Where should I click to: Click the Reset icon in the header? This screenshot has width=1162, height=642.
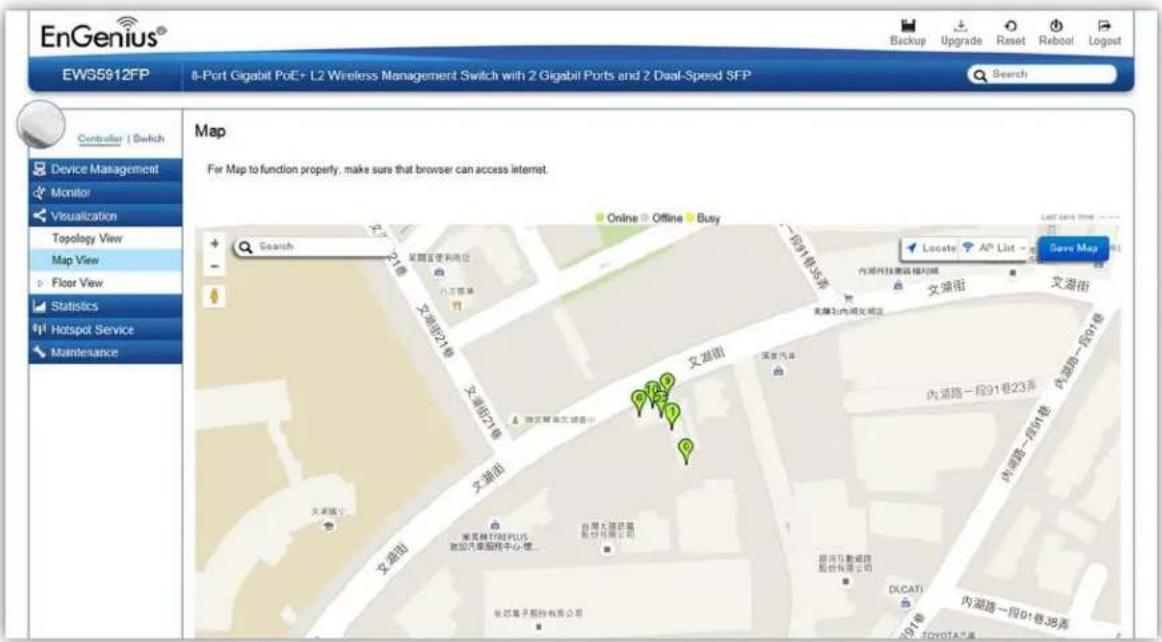(1011, 33)
